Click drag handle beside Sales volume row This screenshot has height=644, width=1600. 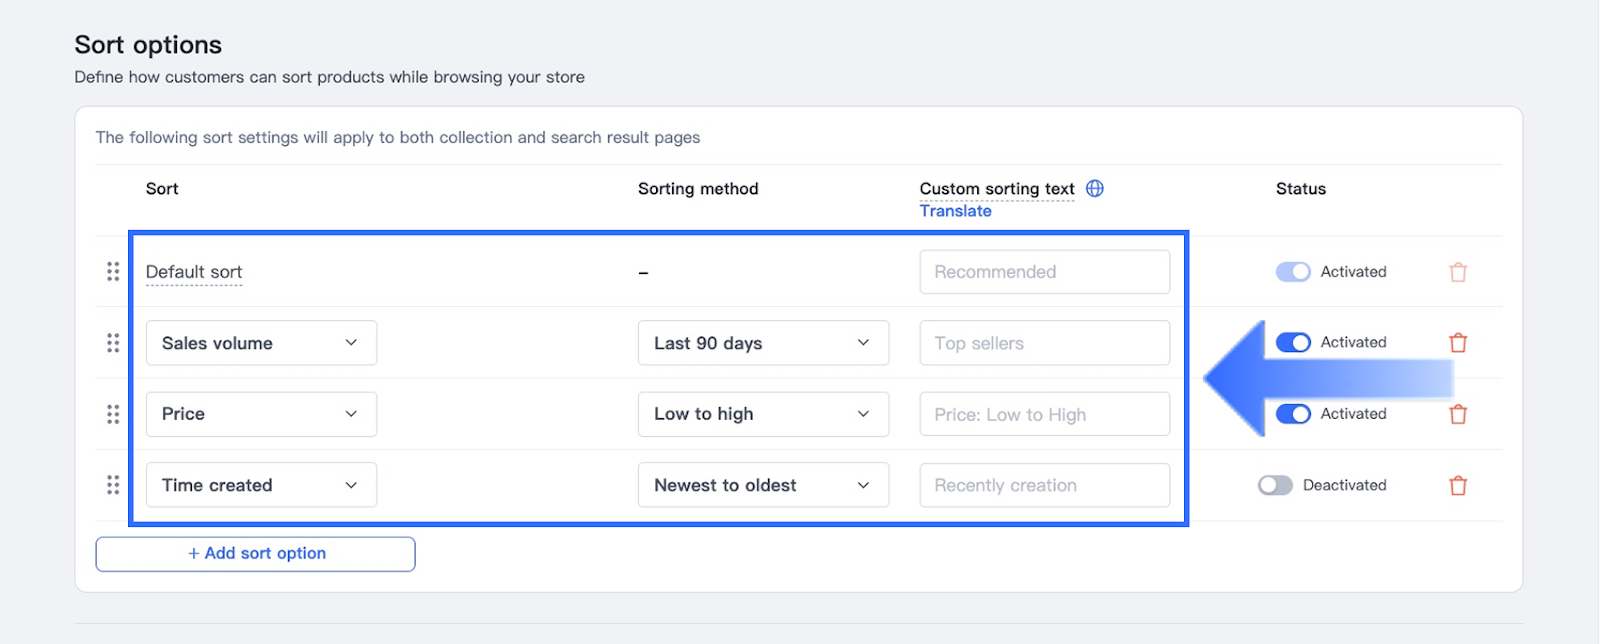tap(113, 343)
